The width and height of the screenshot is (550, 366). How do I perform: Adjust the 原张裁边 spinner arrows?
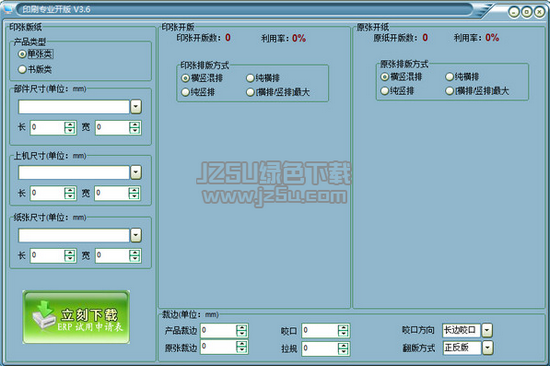(242, 347)
